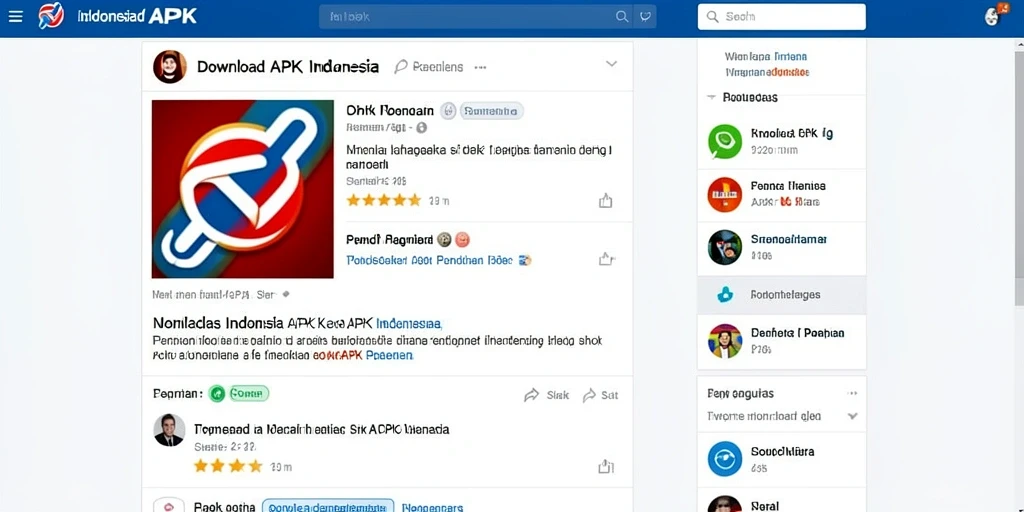Click the Sat share button

click(x=600, y=395)
